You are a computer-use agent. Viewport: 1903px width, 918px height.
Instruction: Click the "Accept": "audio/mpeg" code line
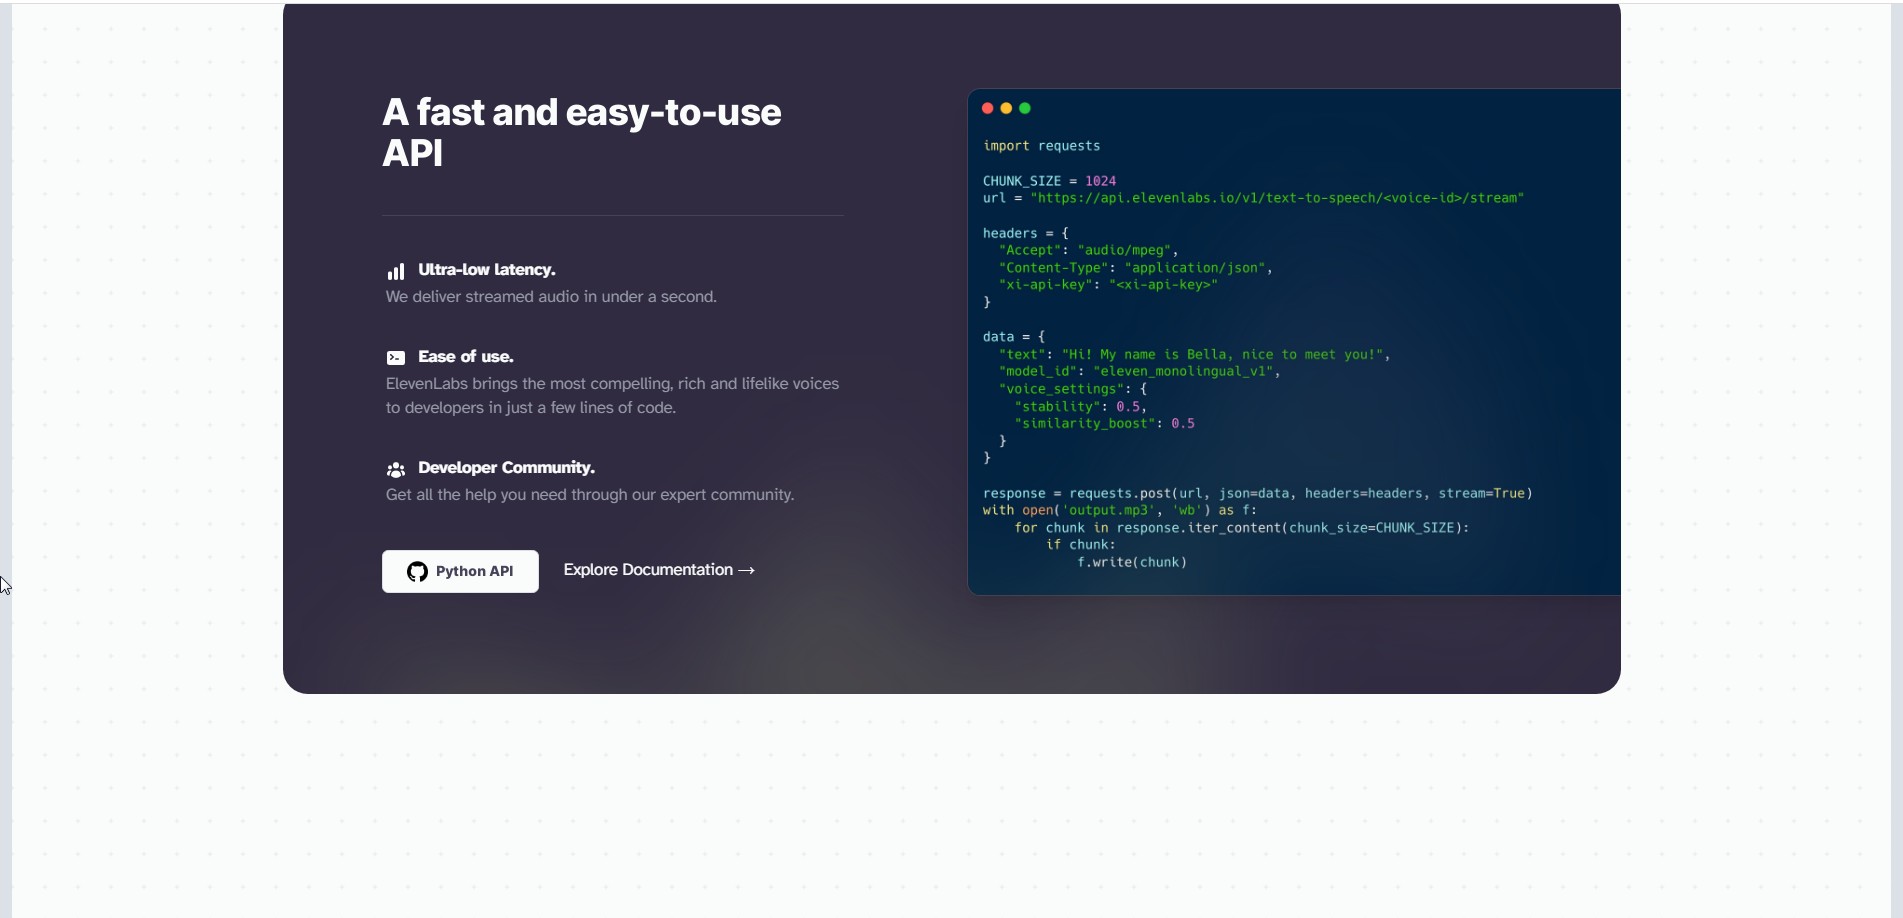(1088, 250)
